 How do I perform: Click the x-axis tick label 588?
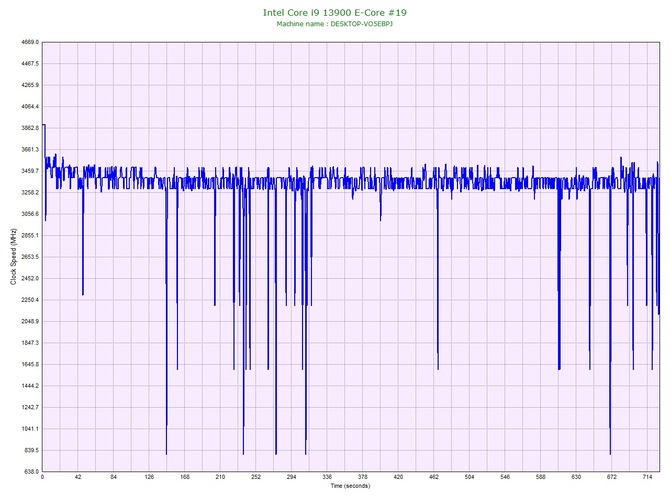pos(541,477)
